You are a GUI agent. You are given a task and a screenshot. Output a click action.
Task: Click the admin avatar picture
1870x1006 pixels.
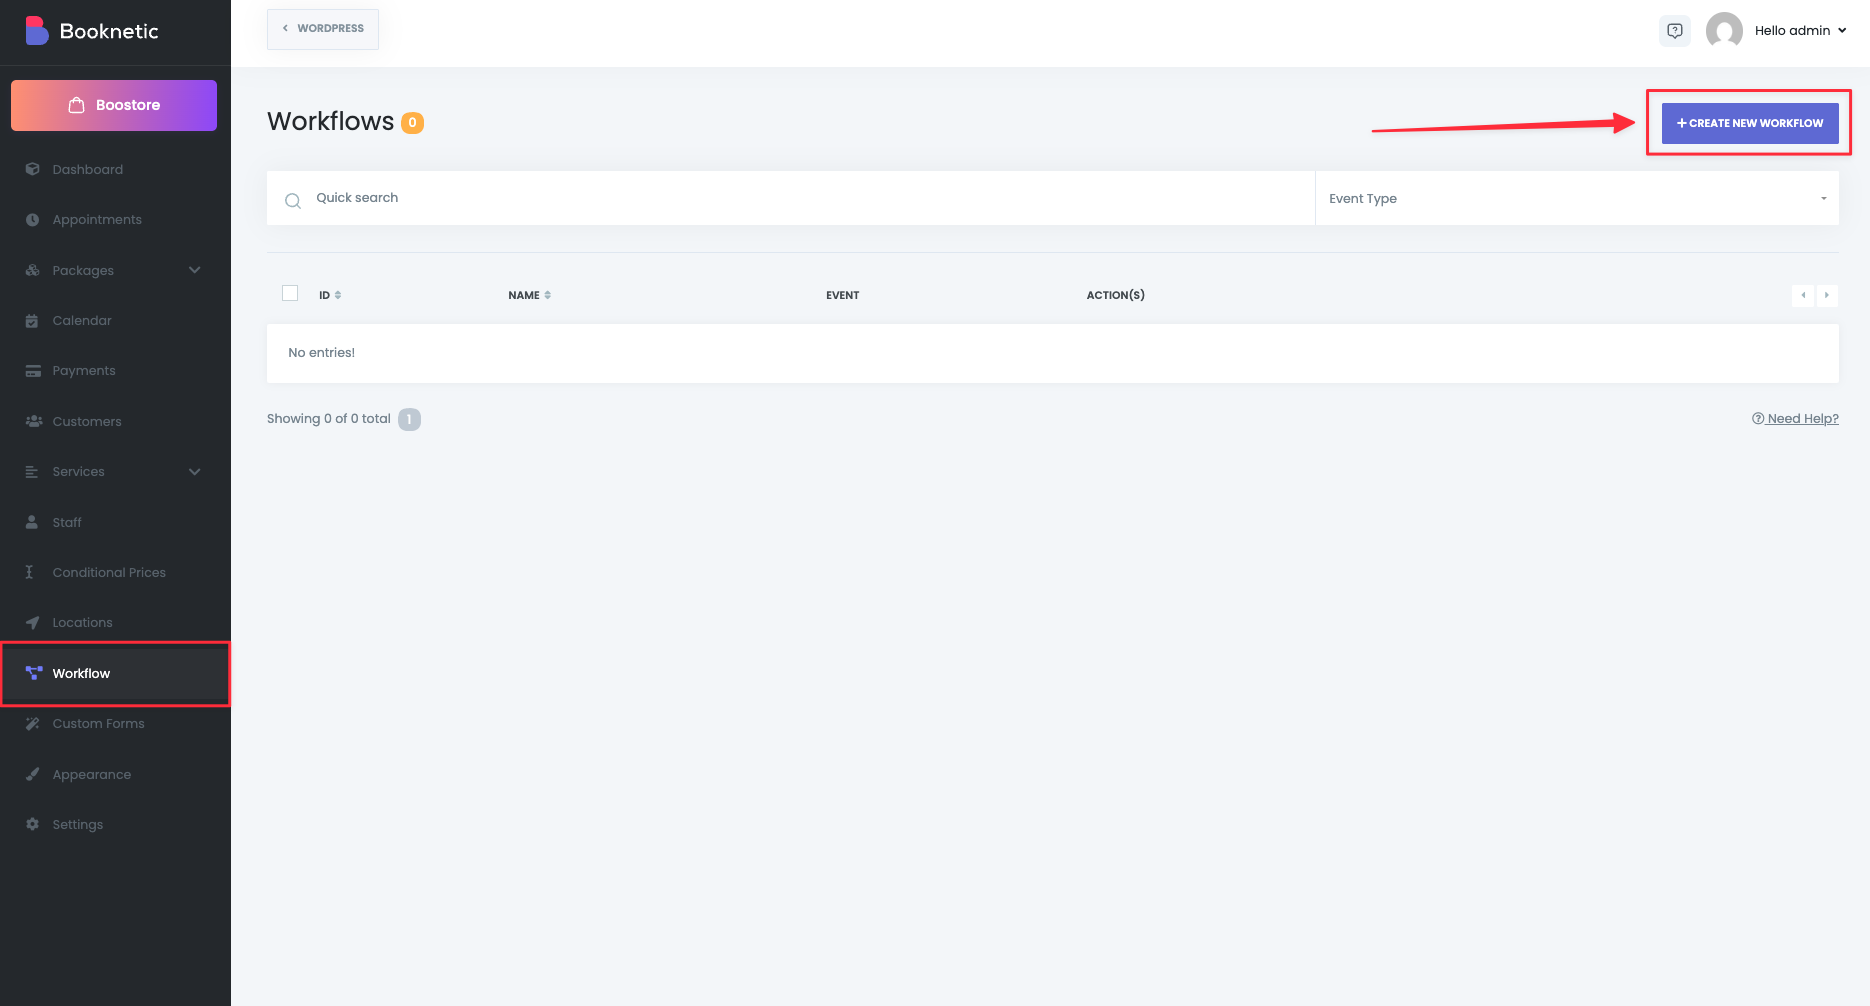coord(1724,31)
